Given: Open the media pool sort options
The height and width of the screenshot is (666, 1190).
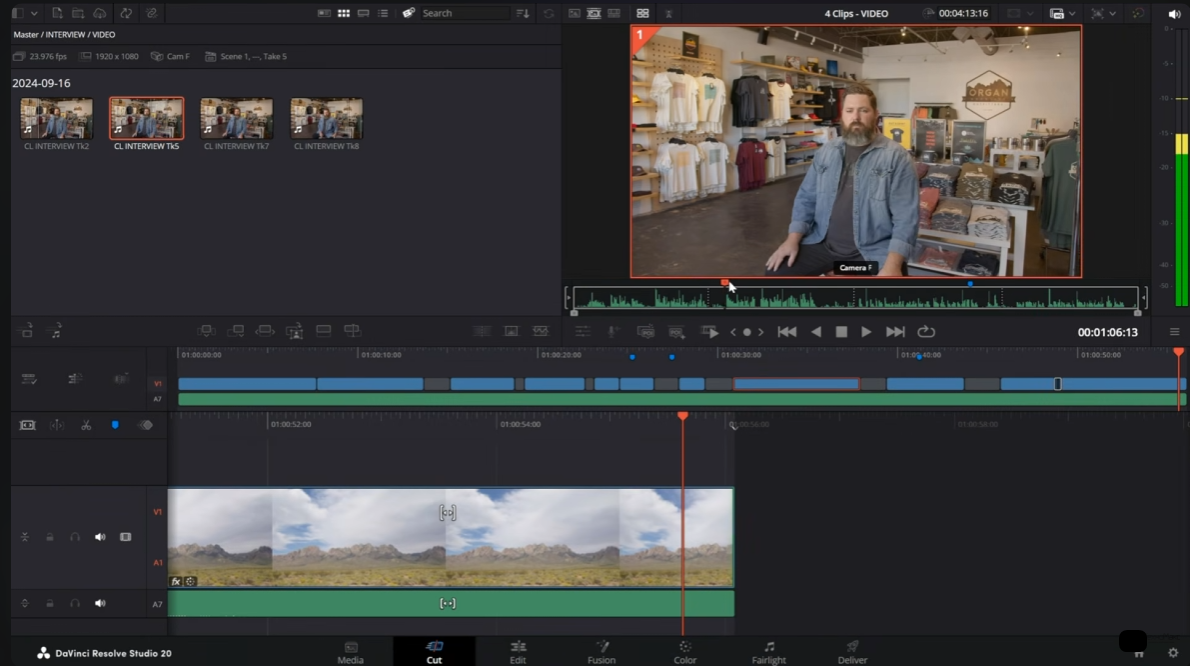Looking at the screenshot, I should tap(522, 13).
